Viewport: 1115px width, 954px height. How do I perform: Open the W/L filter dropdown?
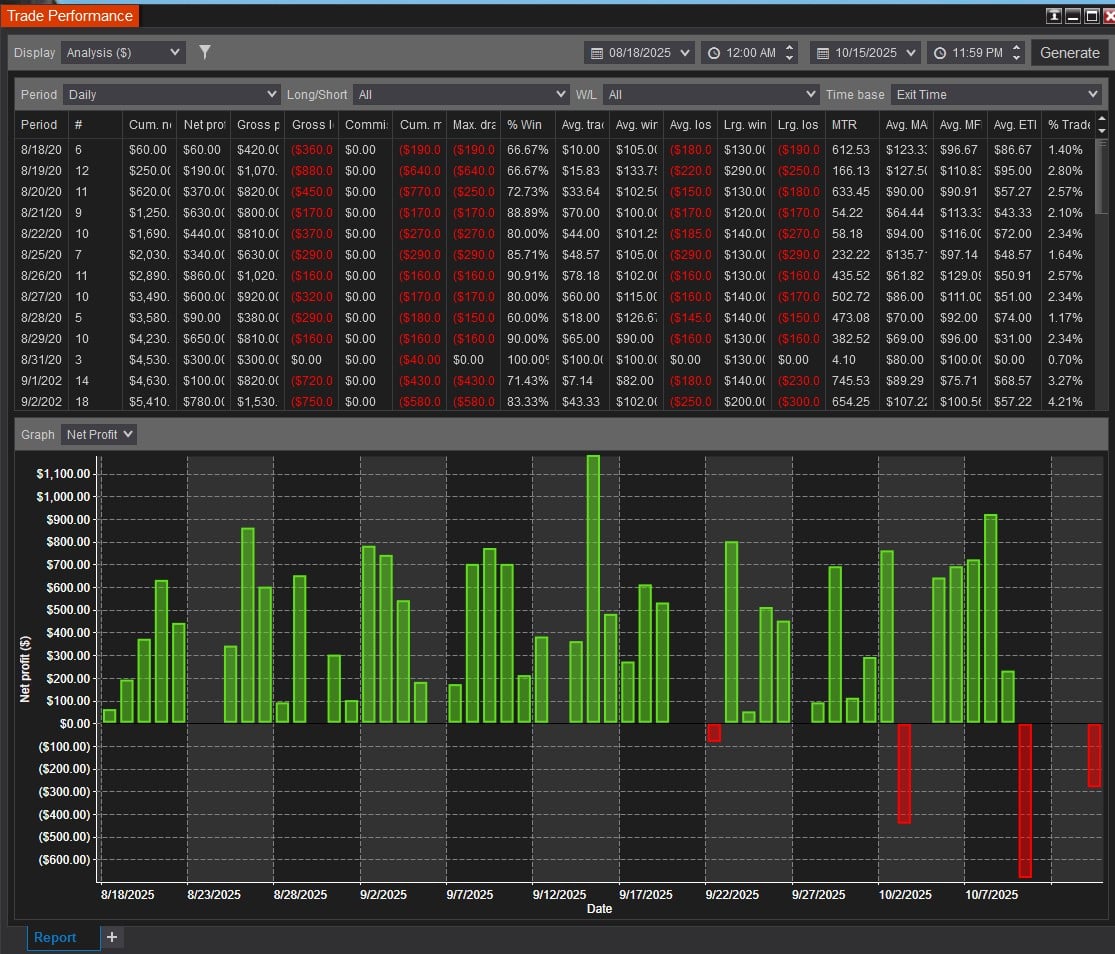pos(711,94)
